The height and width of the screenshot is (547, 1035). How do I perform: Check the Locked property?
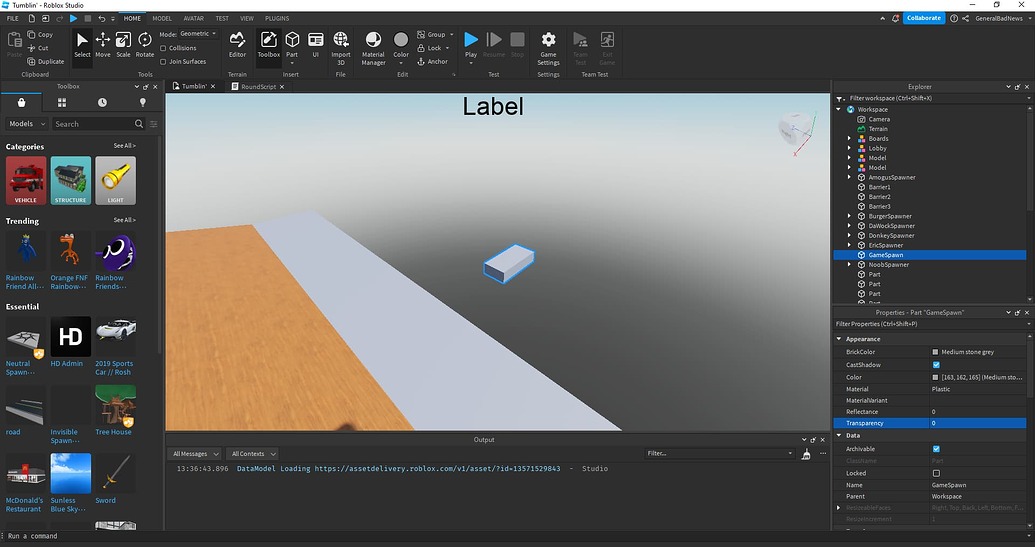(x=936, y=473)
